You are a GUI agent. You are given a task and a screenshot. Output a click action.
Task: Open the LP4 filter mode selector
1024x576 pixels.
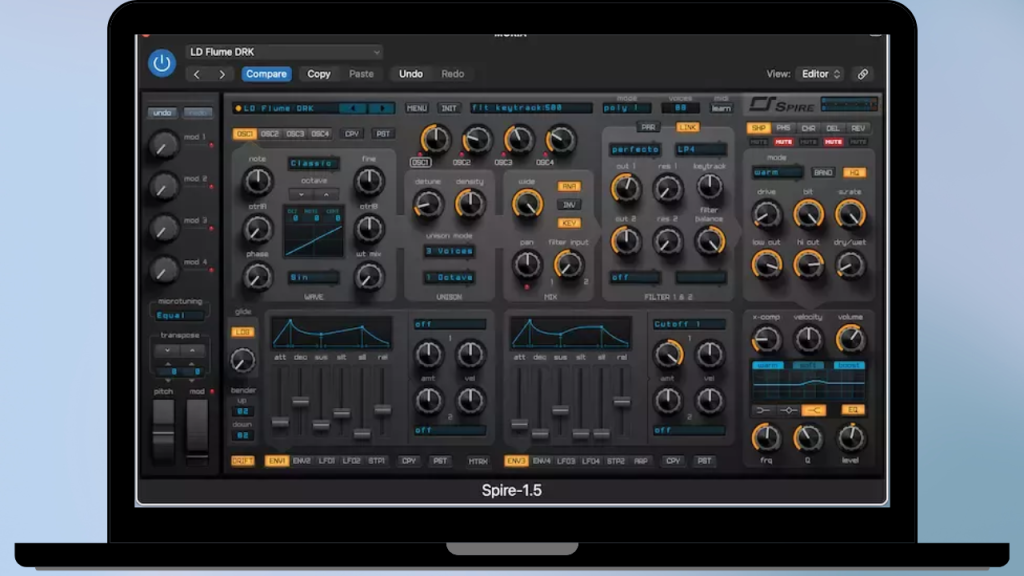[x=701, y=150]
